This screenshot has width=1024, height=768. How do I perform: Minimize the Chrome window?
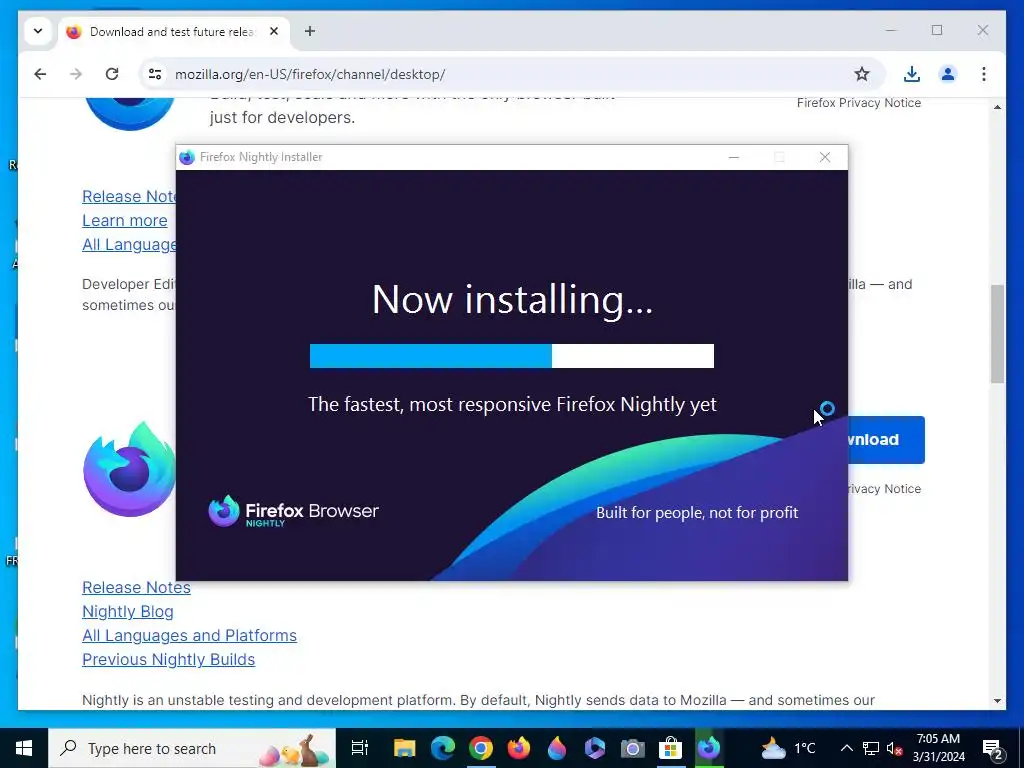(x=891, y=30)
